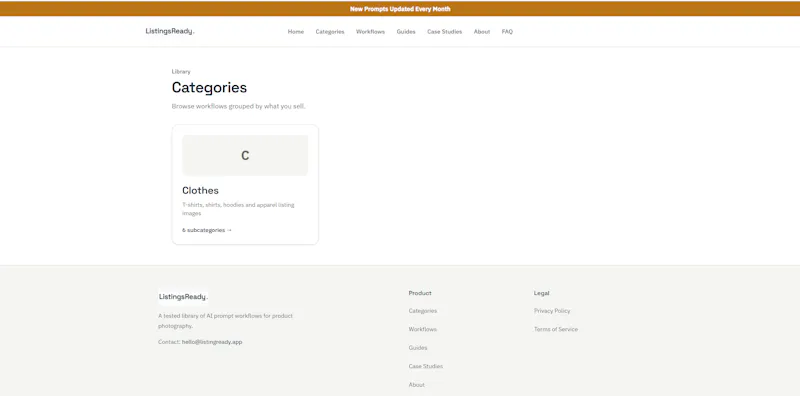Viewport: 800px width, 396px height.
Task: Open the Terms of Service footer link
Action: 556,329
